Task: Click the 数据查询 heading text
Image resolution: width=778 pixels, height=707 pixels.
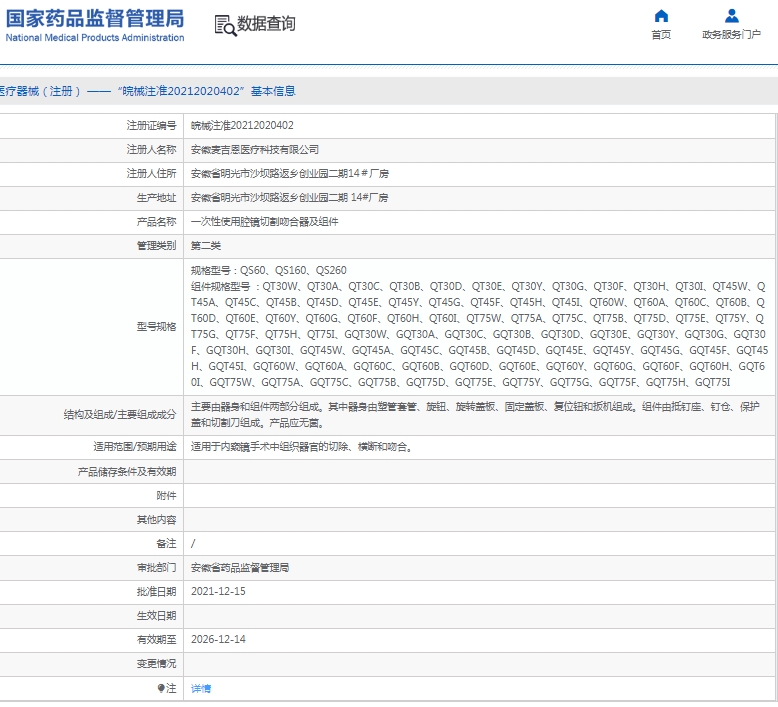Action: (x=266, y=23)
